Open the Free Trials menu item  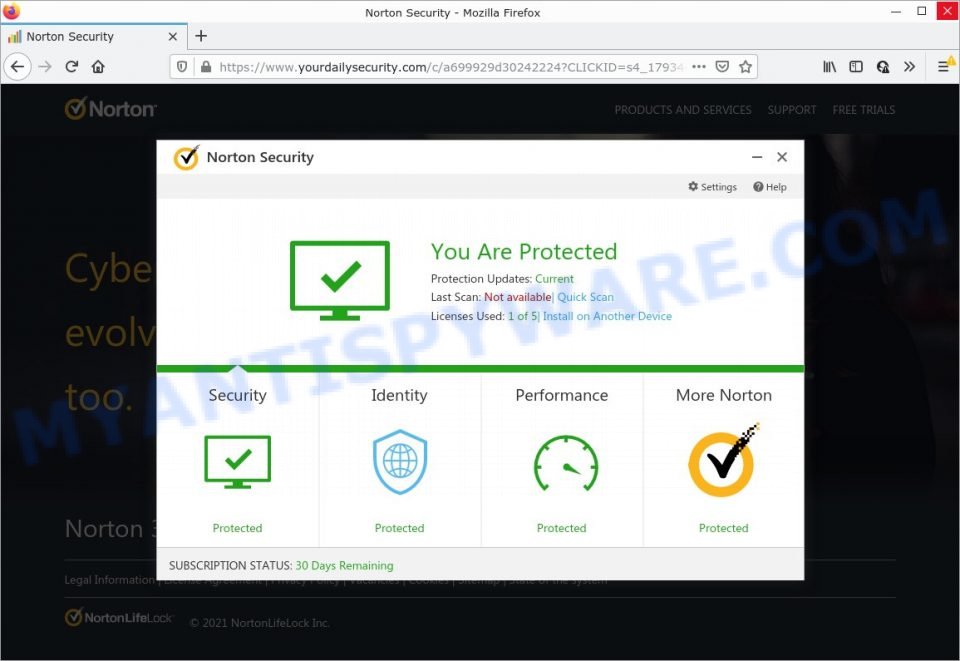863,110
